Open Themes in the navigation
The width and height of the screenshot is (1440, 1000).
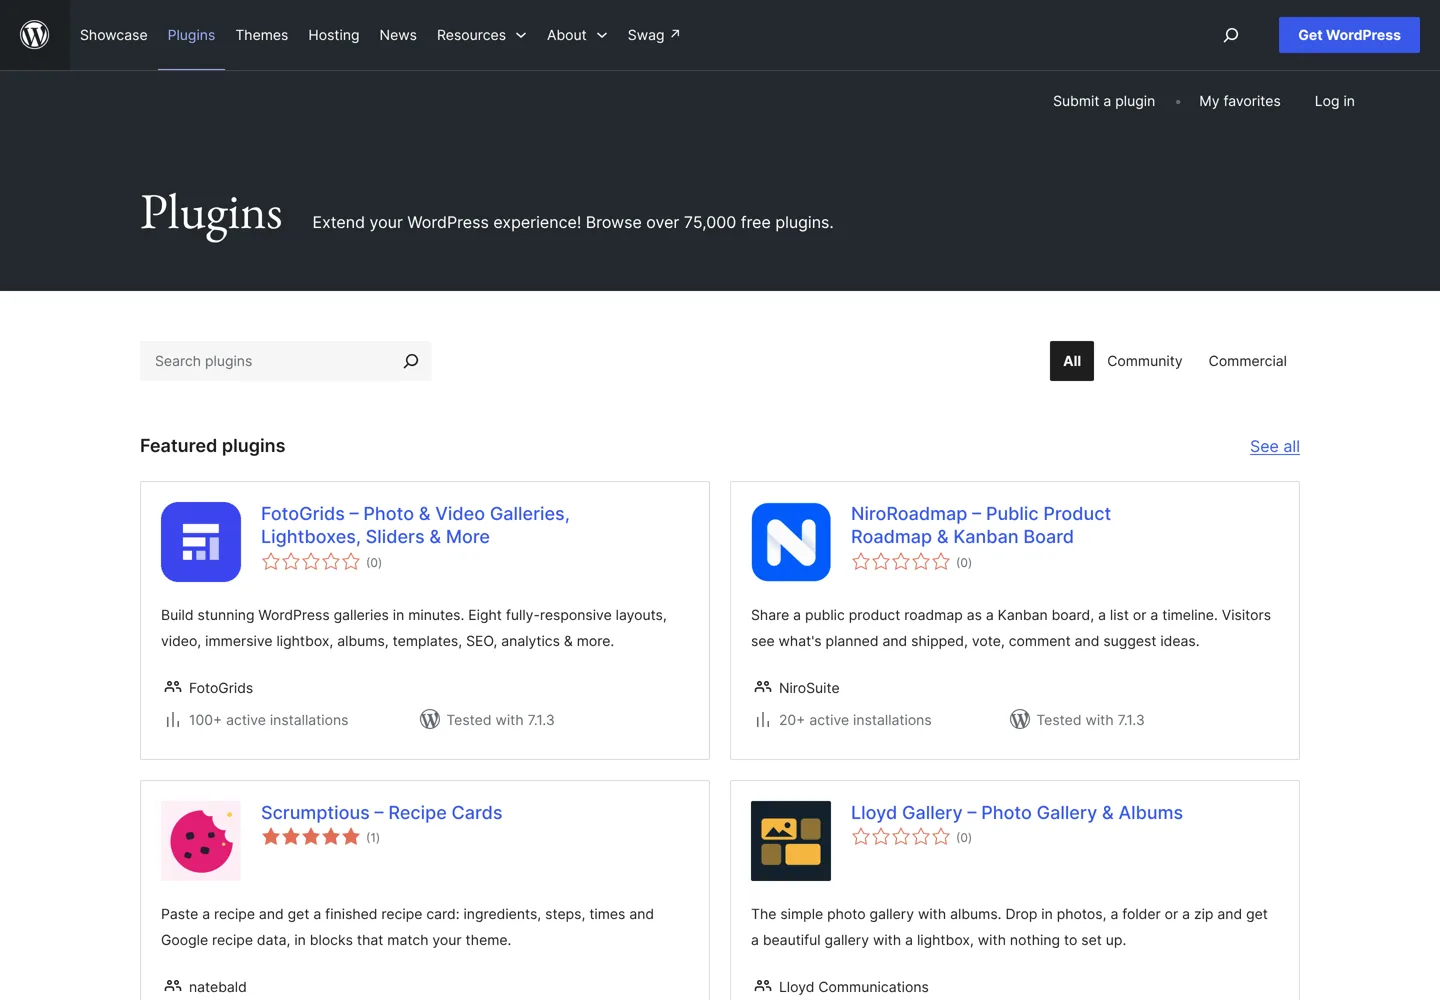(262, 35)
